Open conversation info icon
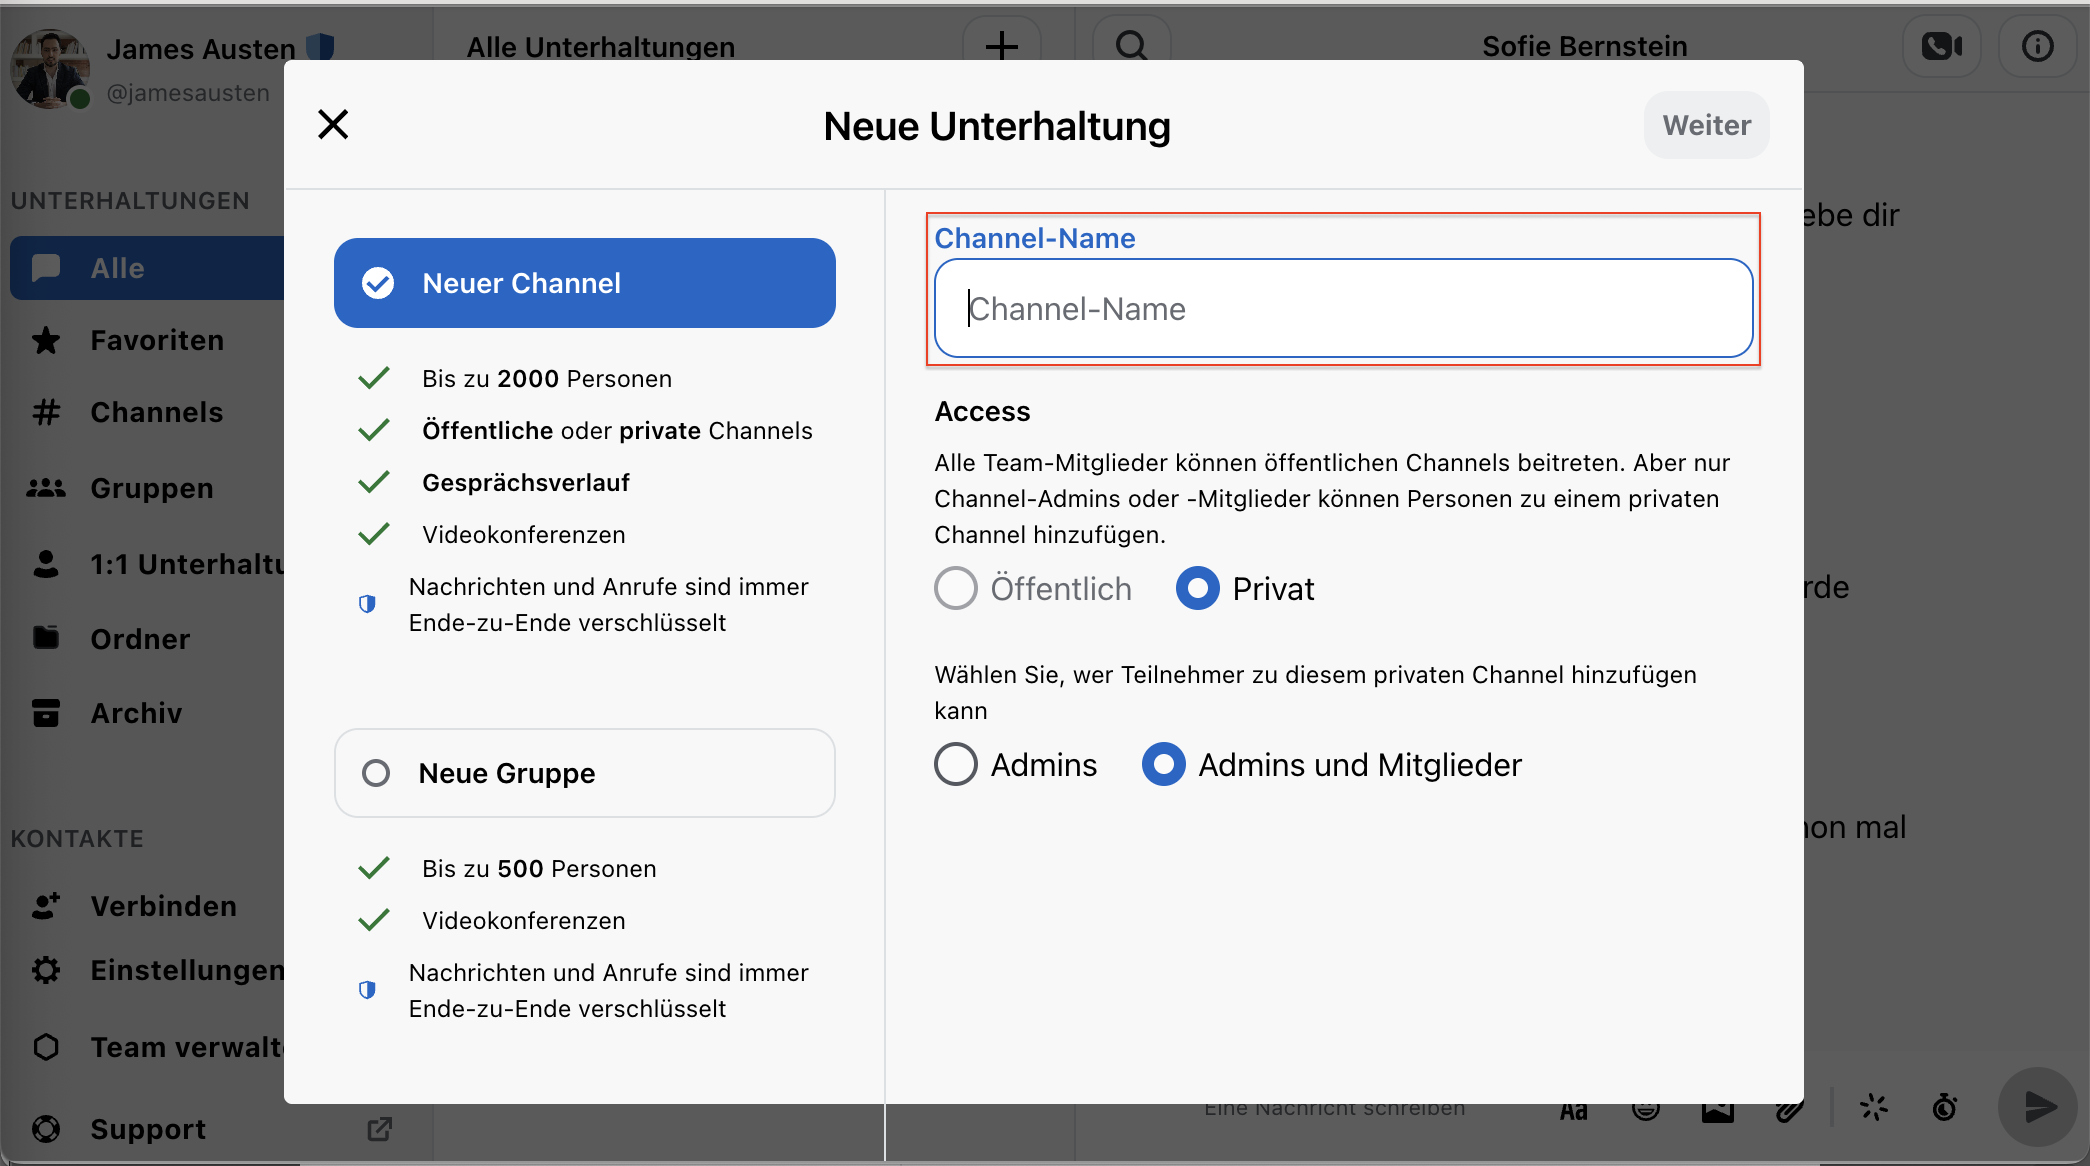The height and width of the screenshot is (1166, 2090). point(2037,46)
